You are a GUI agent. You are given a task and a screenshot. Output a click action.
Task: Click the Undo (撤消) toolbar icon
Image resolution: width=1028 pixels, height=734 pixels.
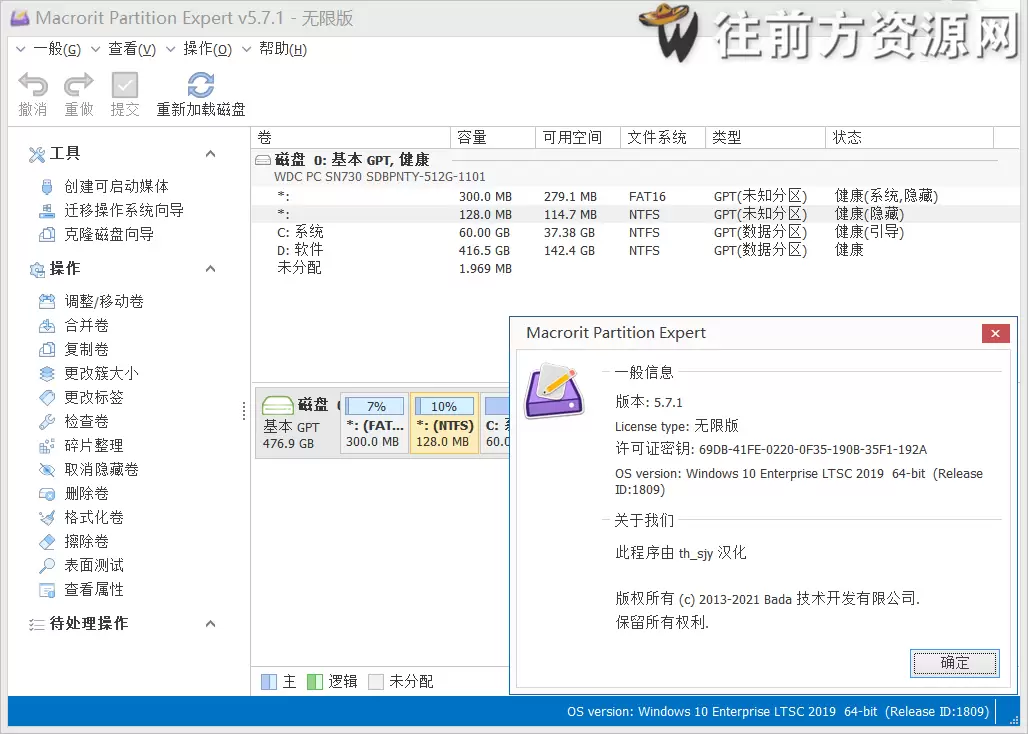33,85
